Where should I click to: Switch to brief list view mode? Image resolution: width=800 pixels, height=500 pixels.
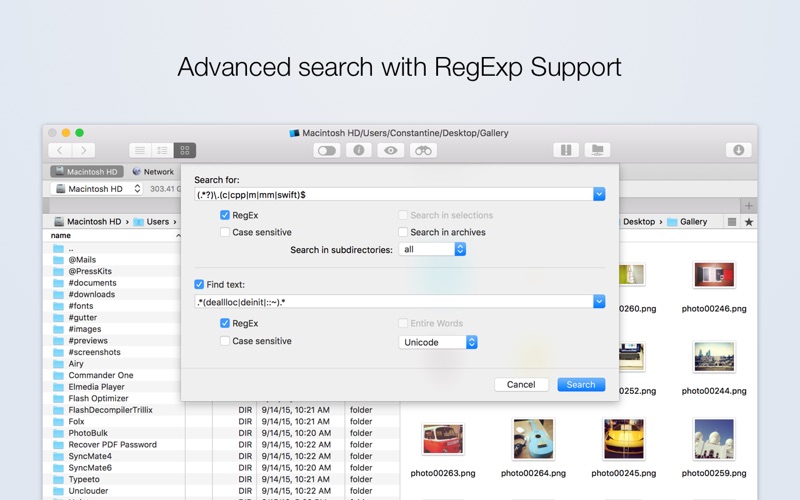162,151
